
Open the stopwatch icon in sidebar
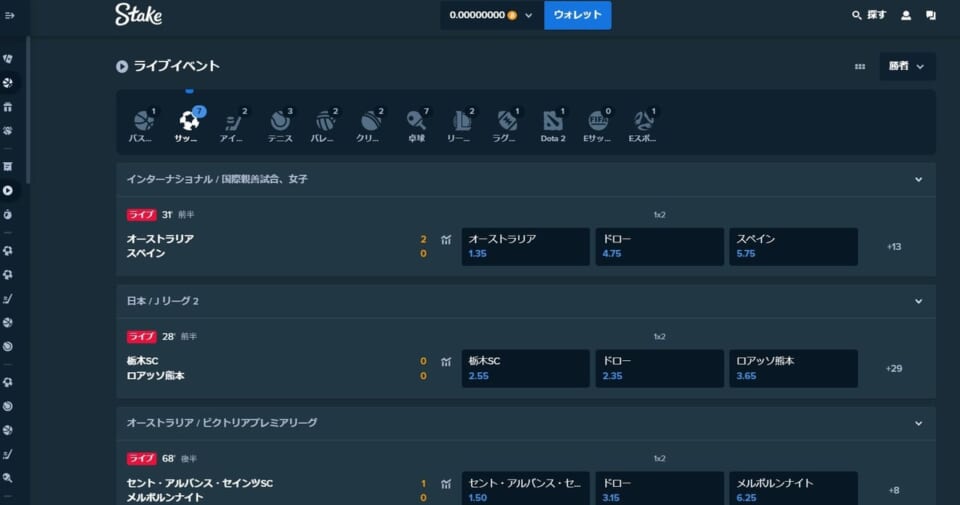8,215
